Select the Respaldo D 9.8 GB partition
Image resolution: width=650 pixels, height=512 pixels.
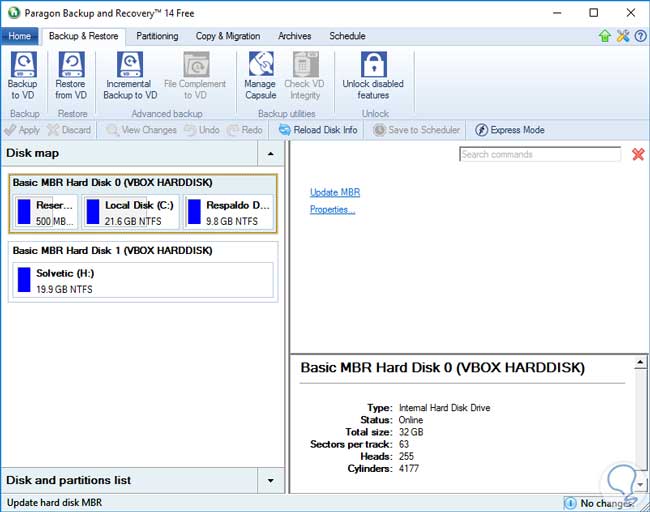[x=229, y=213]
